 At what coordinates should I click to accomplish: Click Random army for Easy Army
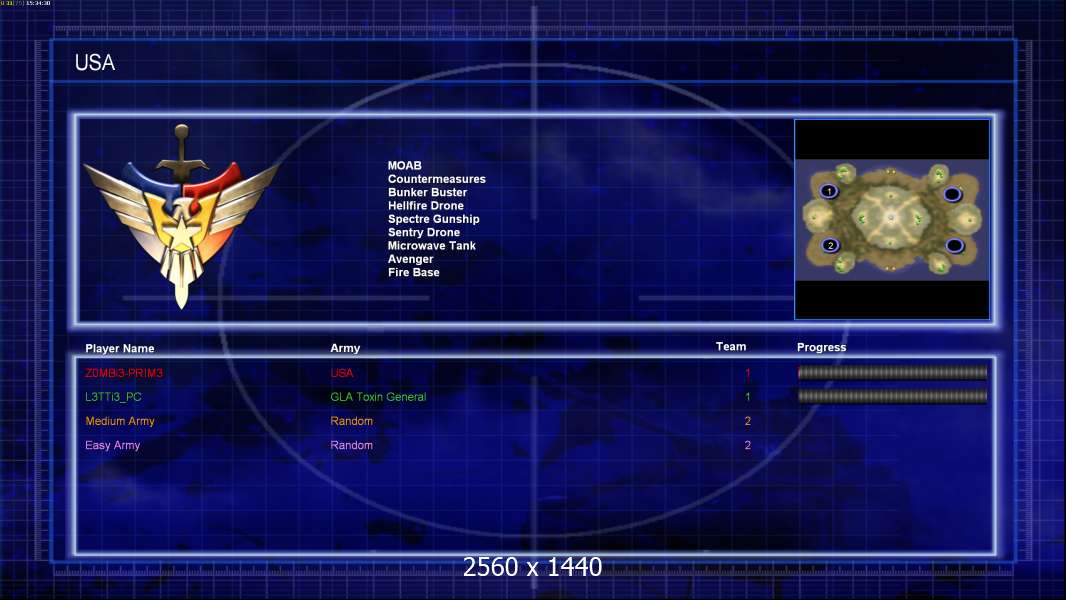click(351, 445)
